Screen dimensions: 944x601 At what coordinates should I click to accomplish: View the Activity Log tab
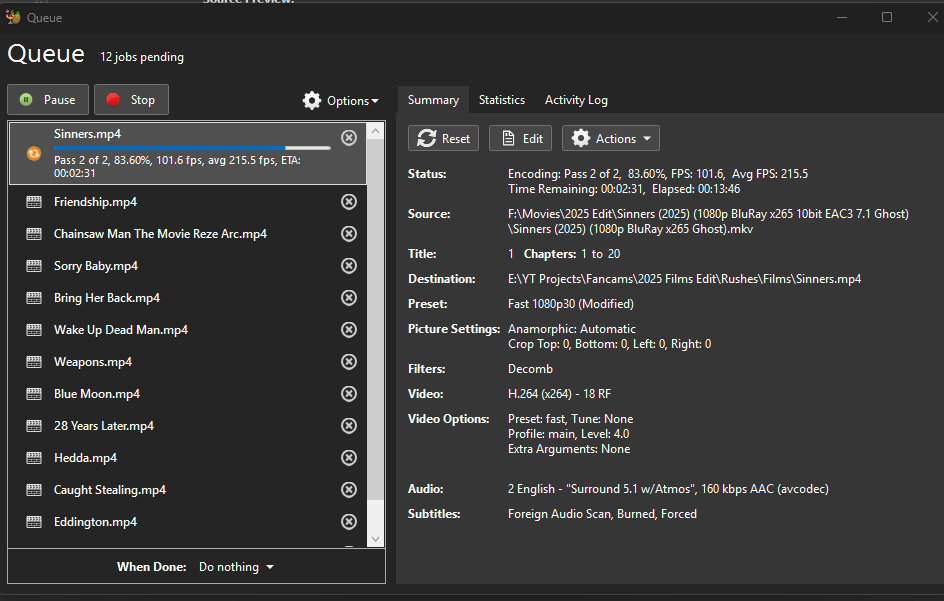576,100
